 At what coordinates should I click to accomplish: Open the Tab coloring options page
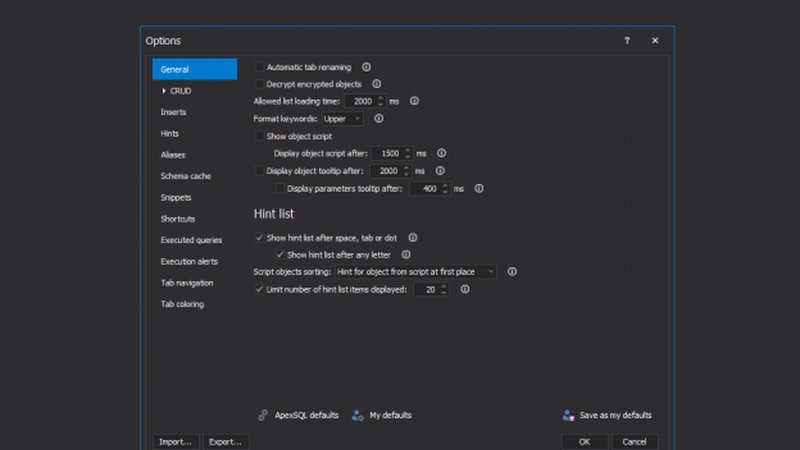[182, 304]
